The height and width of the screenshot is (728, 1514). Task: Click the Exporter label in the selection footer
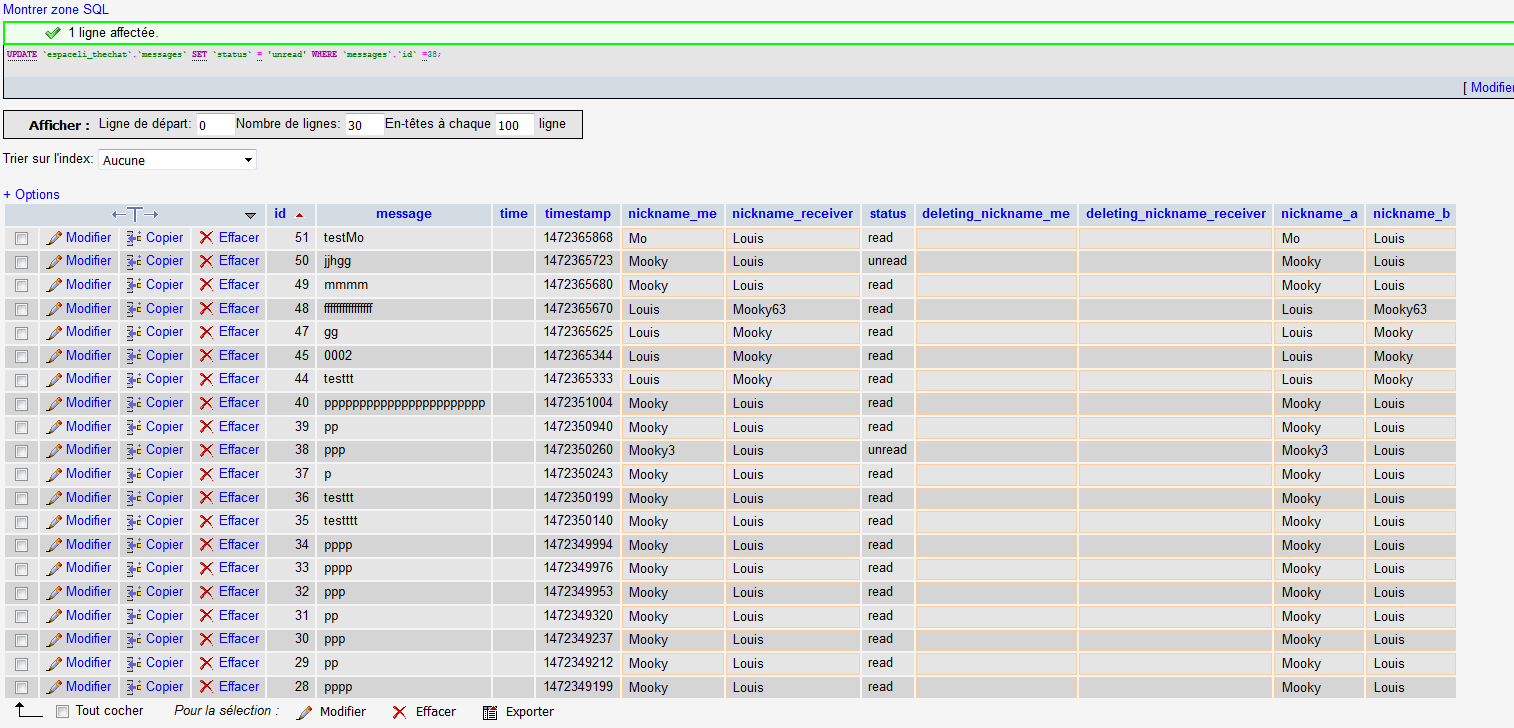pyautogui.click(x=530, y=712)
